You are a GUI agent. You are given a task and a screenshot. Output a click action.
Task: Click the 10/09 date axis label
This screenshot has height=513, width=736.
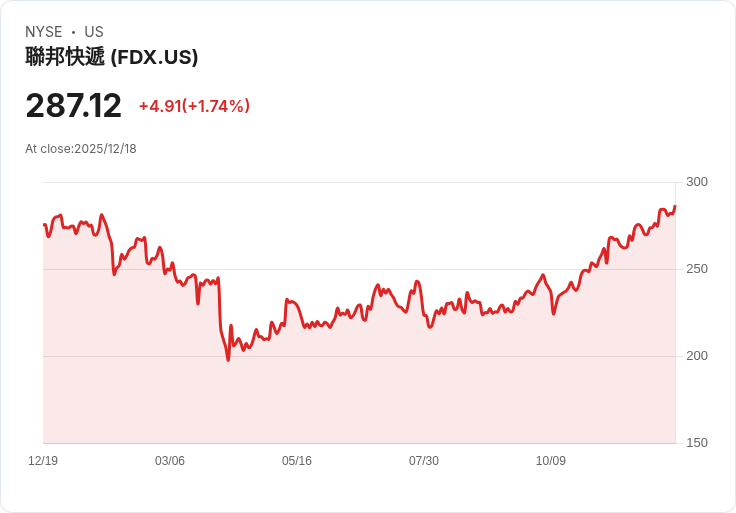pos(551,461)
